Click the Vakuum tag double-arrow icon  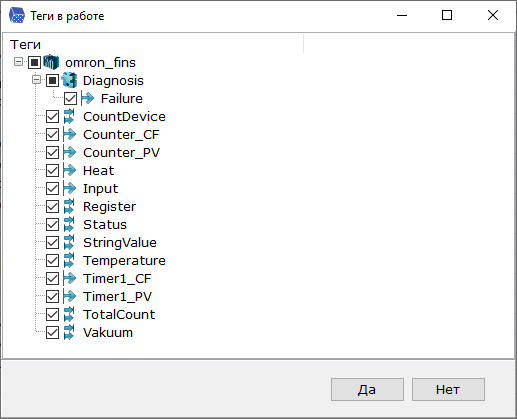[69, 332]
